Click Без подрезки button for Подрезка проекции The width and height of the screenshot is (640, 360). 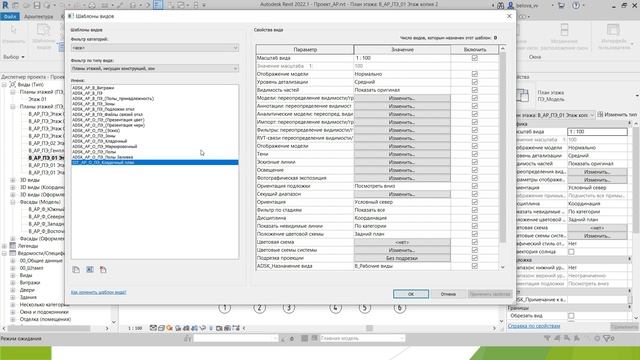(402, 258)
